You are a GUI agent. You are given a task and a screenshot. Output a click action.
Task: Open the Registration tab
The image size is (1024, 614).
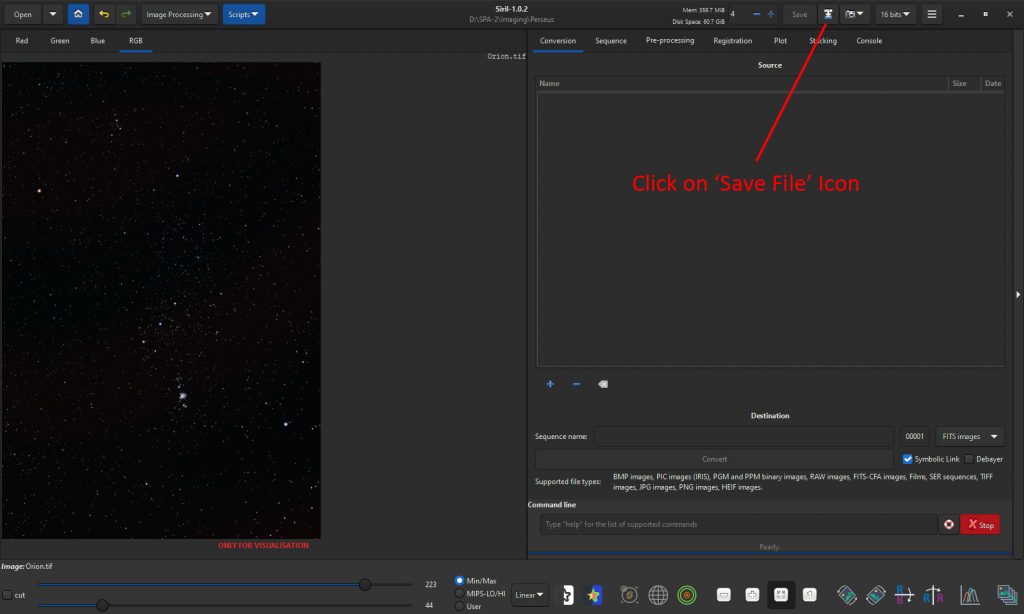[732, 40]
